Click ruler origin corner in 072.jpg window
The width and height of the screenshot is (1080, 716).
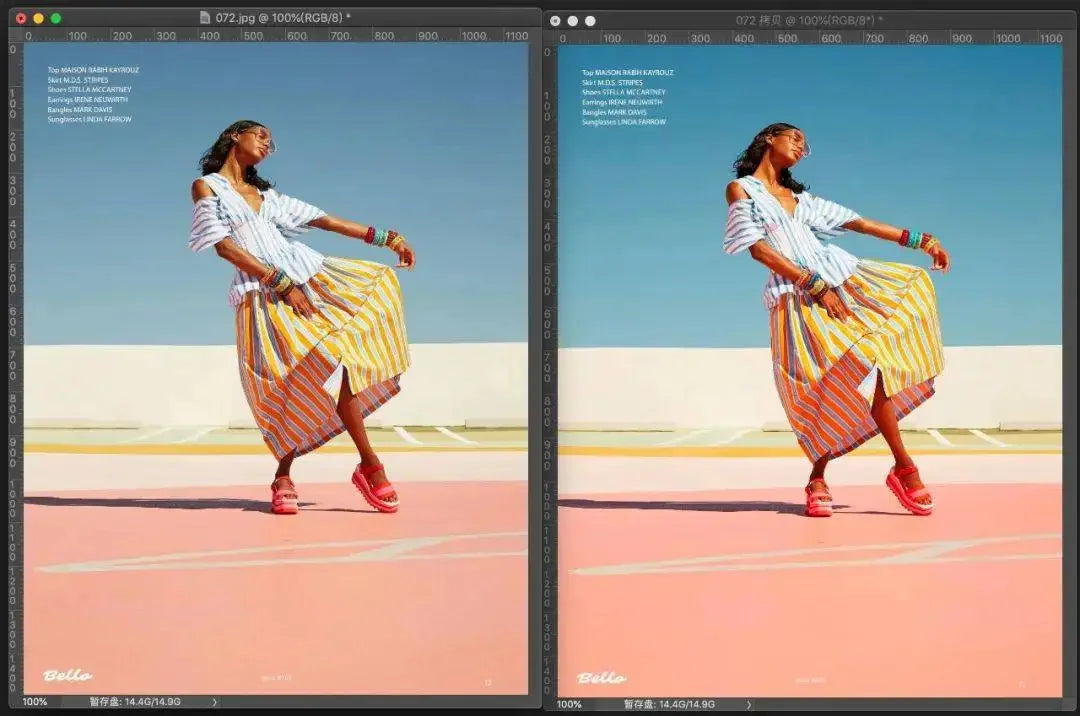(x=15, y=35)
